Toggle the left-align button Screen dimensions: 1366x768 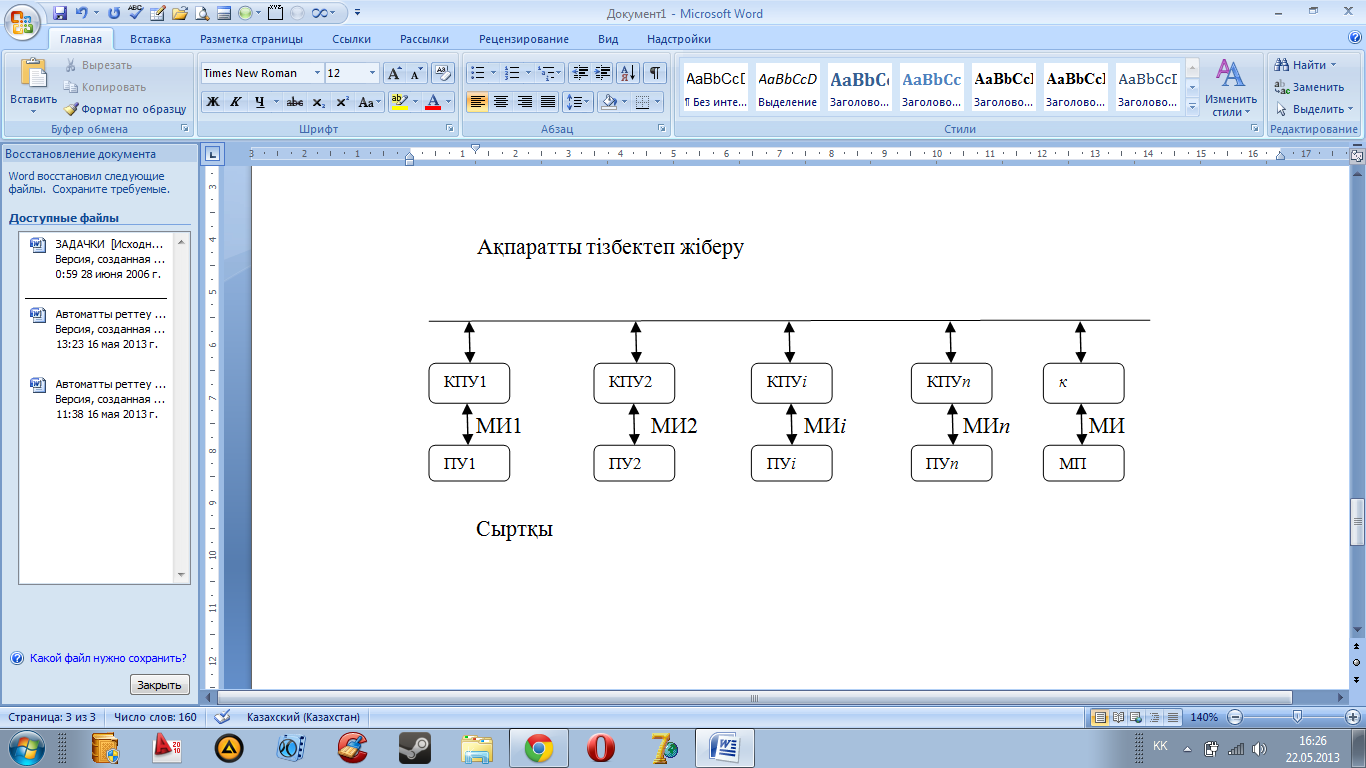click(x=478, y=102)
